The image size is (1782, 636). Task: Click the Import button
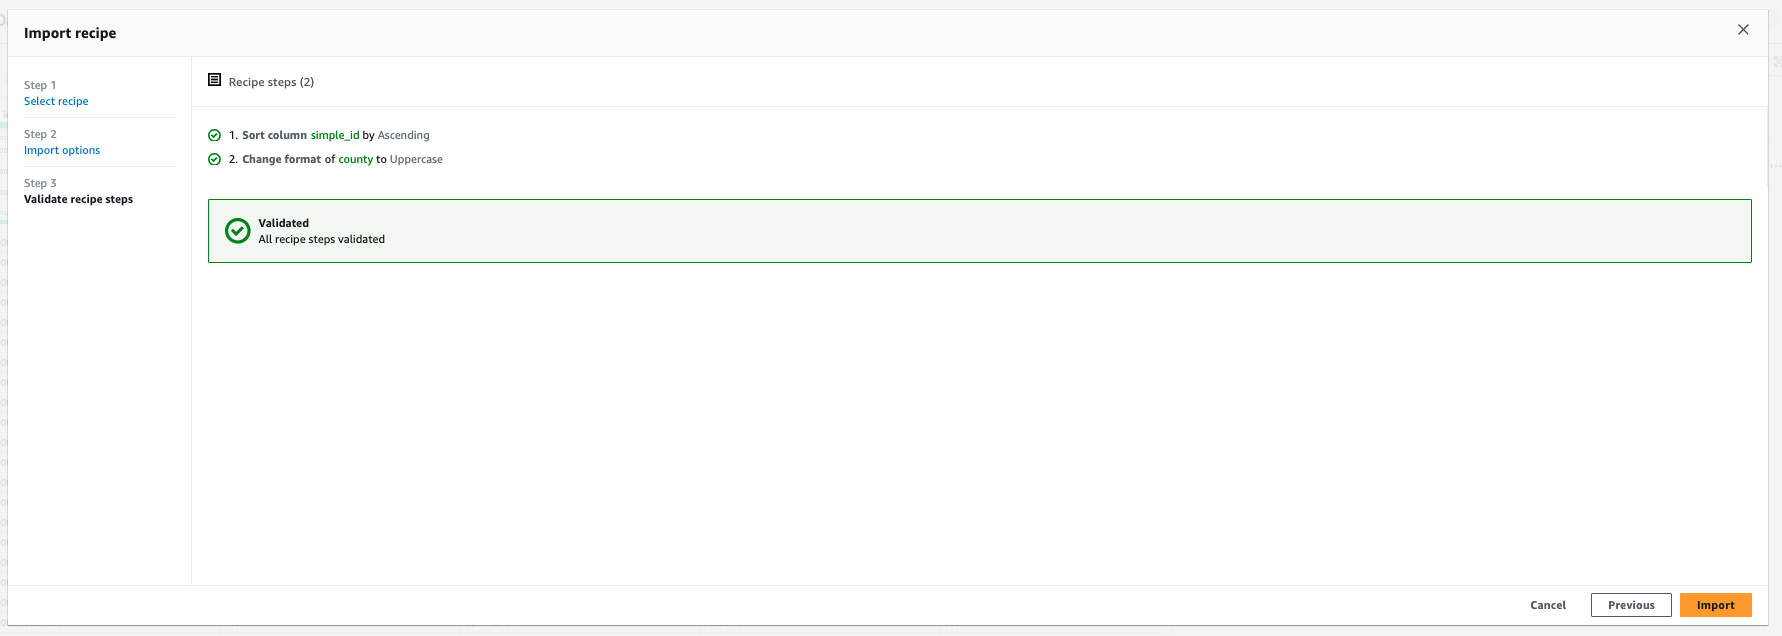(x=1716, y=605)
